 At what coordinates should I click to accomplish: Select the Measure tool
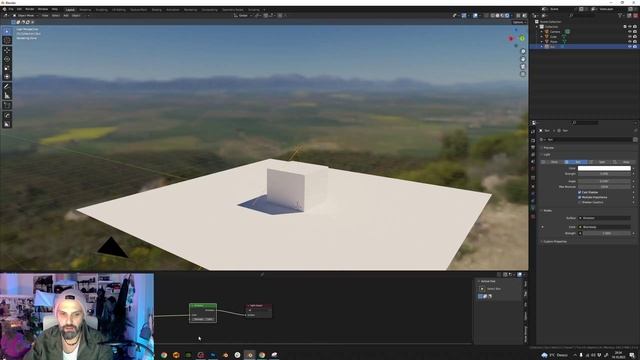click(x=7, y=96)
